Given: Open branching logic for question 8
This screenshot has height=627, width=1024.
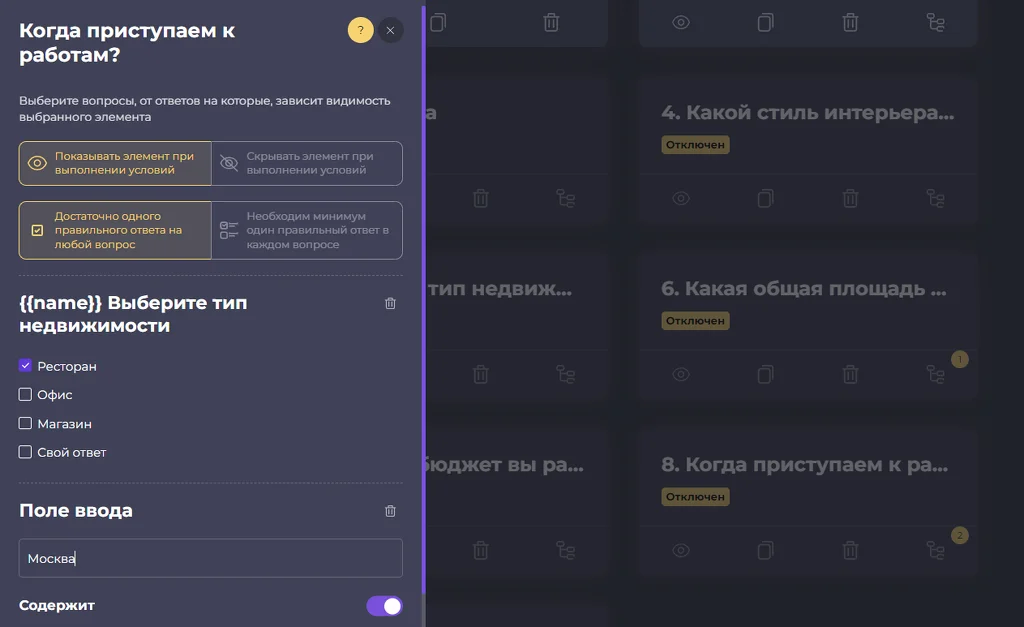Looking at the screenshot, I should (936, 551).
